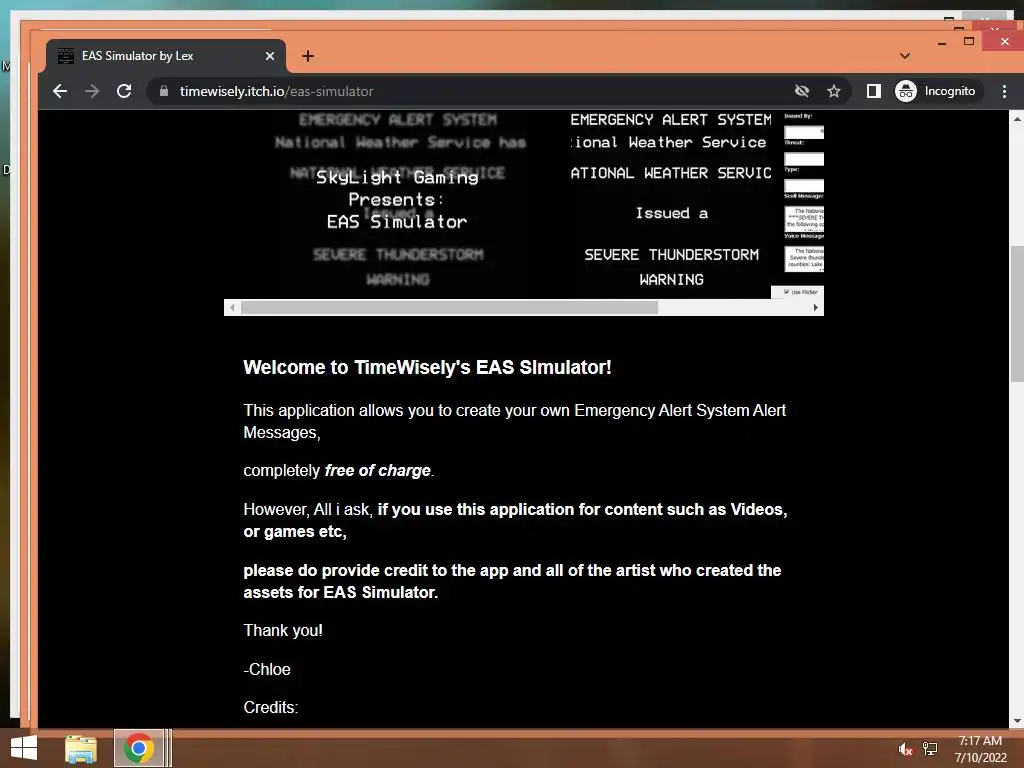This screenshot has width=1024, height=768.
Task: Click the padlock site info icon
Action: click(x=164, y=91)
